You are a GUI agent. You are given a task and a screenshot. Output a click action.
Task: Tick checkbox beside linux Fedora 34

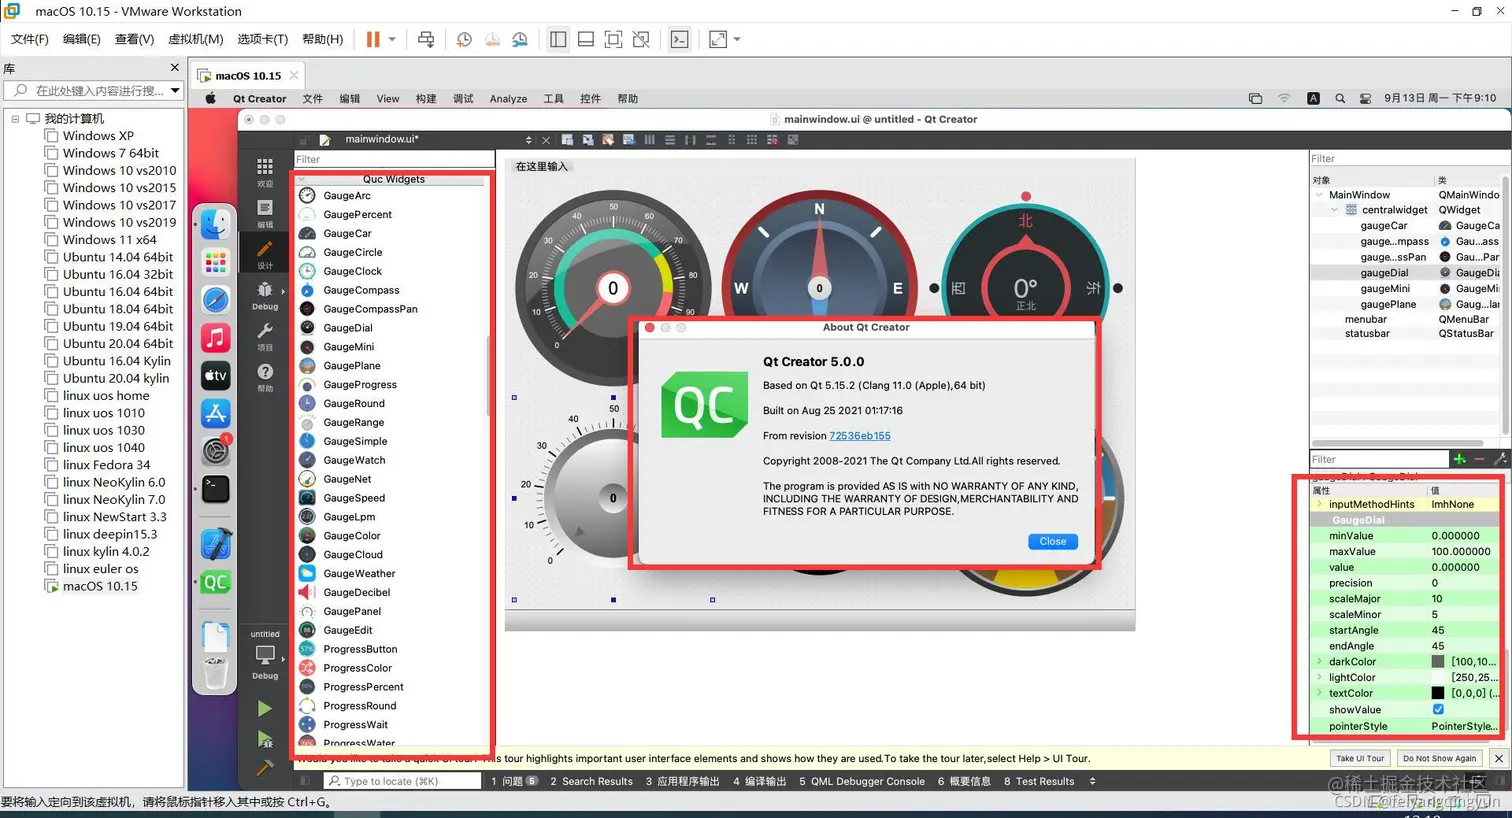(51, 465)
